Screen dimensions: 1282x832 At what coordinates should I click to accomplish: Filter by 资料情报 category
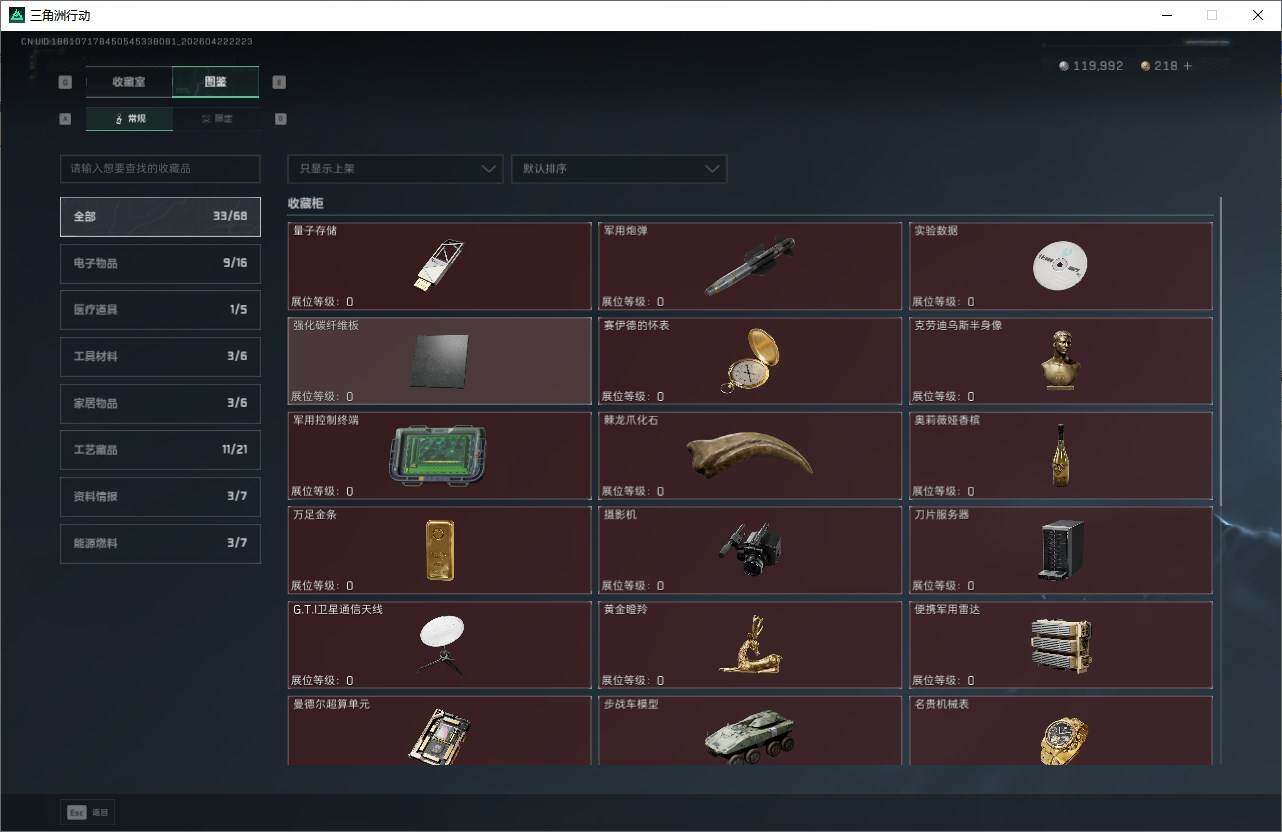[160, 497]
